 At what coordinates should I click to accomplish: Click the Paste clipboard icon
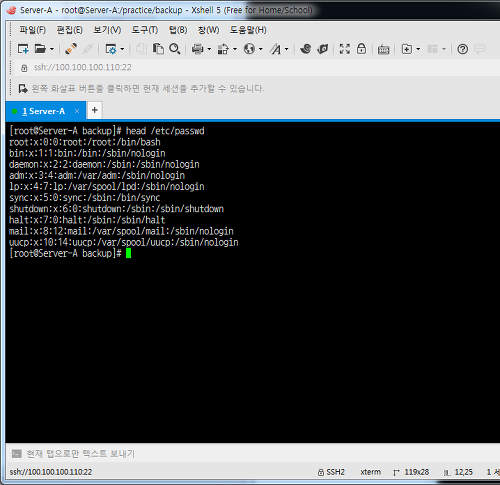tap(158, 49)
